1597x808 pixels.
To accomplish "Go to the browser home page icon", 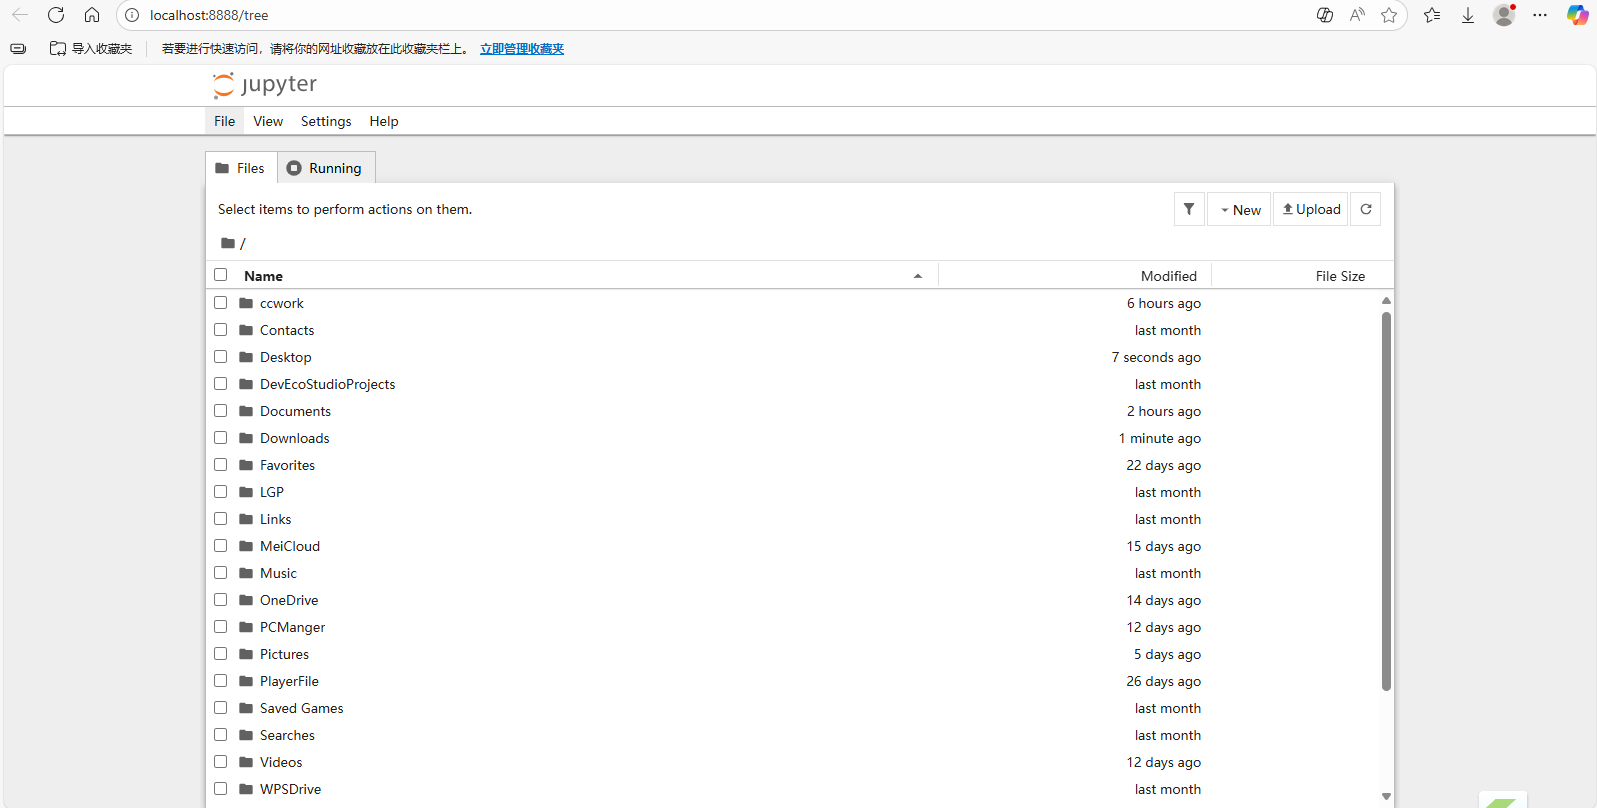I will click(92, 15).
